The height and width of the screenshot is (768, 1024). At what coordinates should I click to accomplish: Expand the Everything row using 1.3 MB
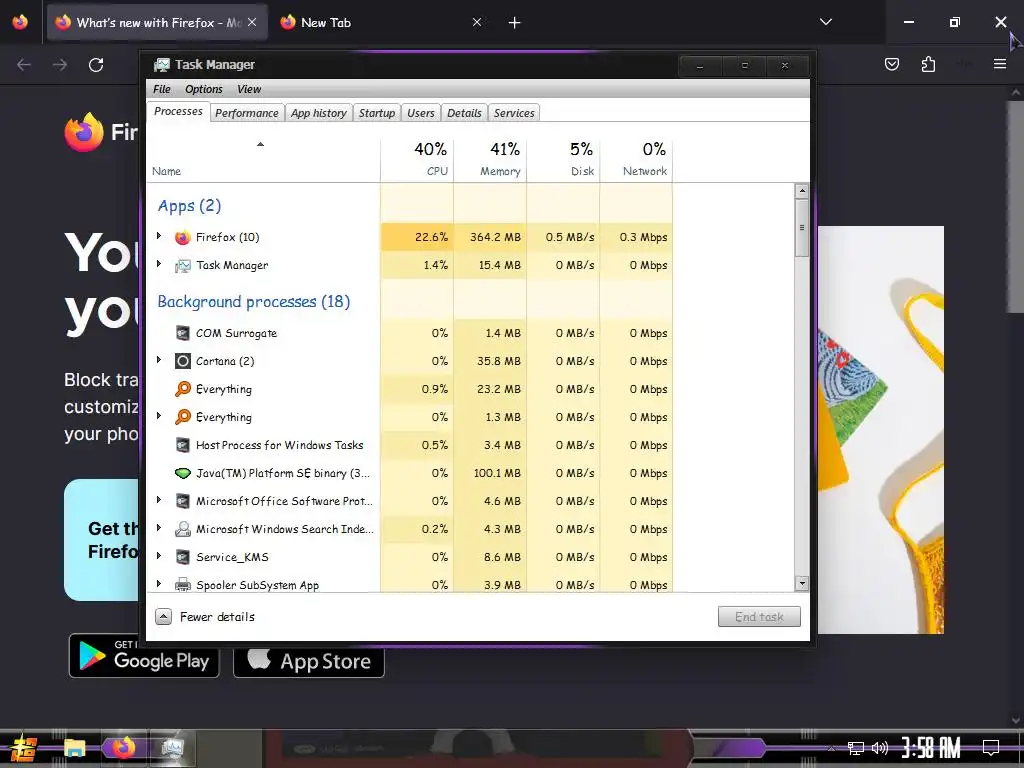[159, 416]
